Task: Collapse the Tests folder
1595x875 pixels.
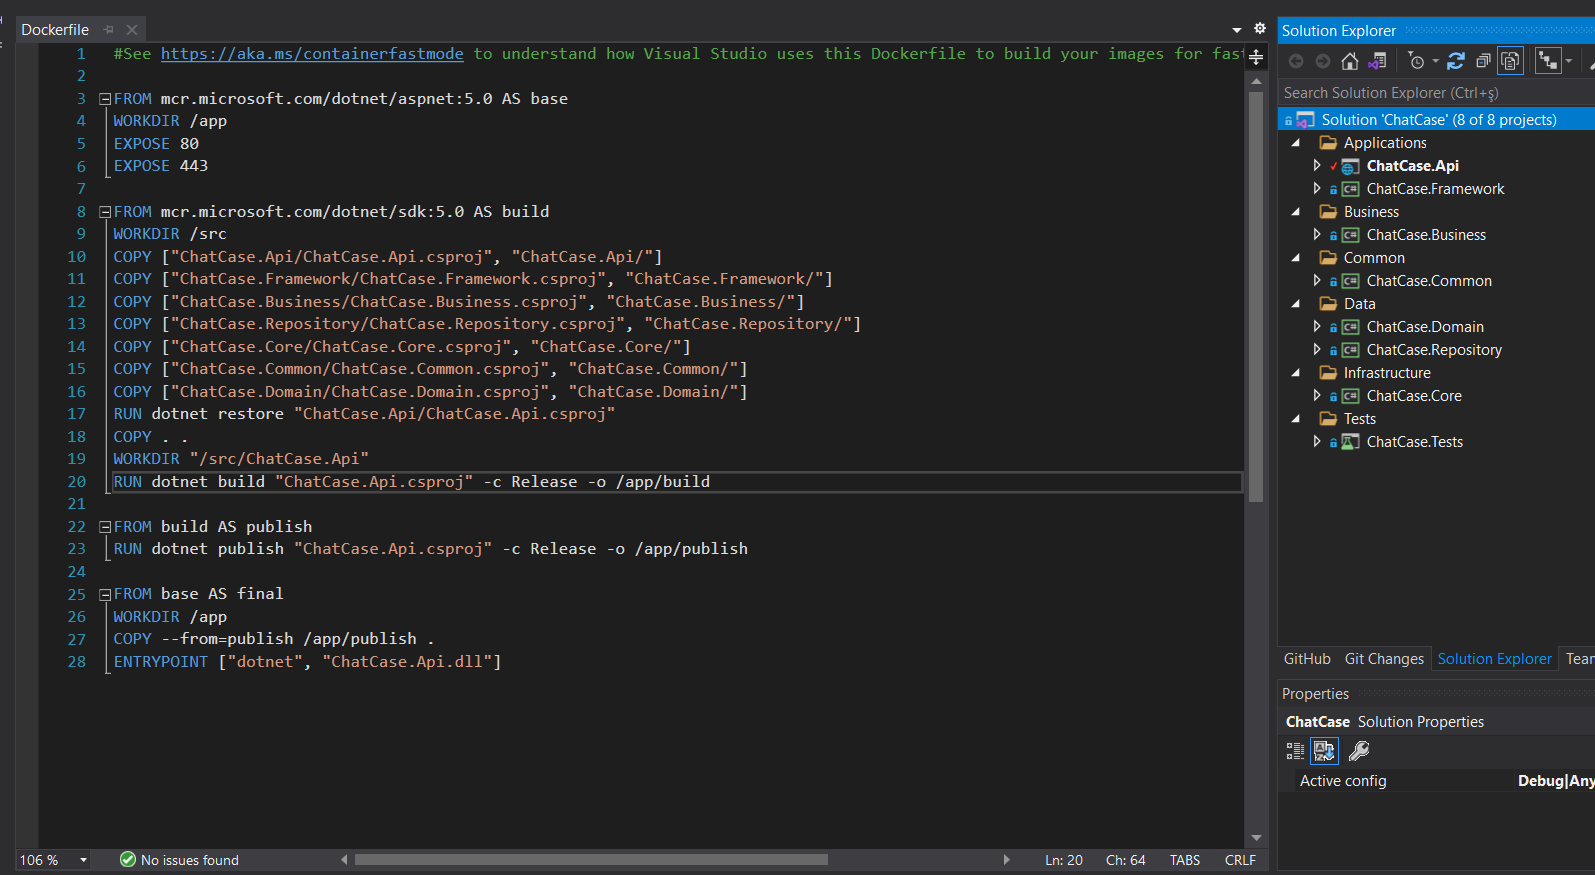Action: pyautogui.click(x=1296, y=419)
